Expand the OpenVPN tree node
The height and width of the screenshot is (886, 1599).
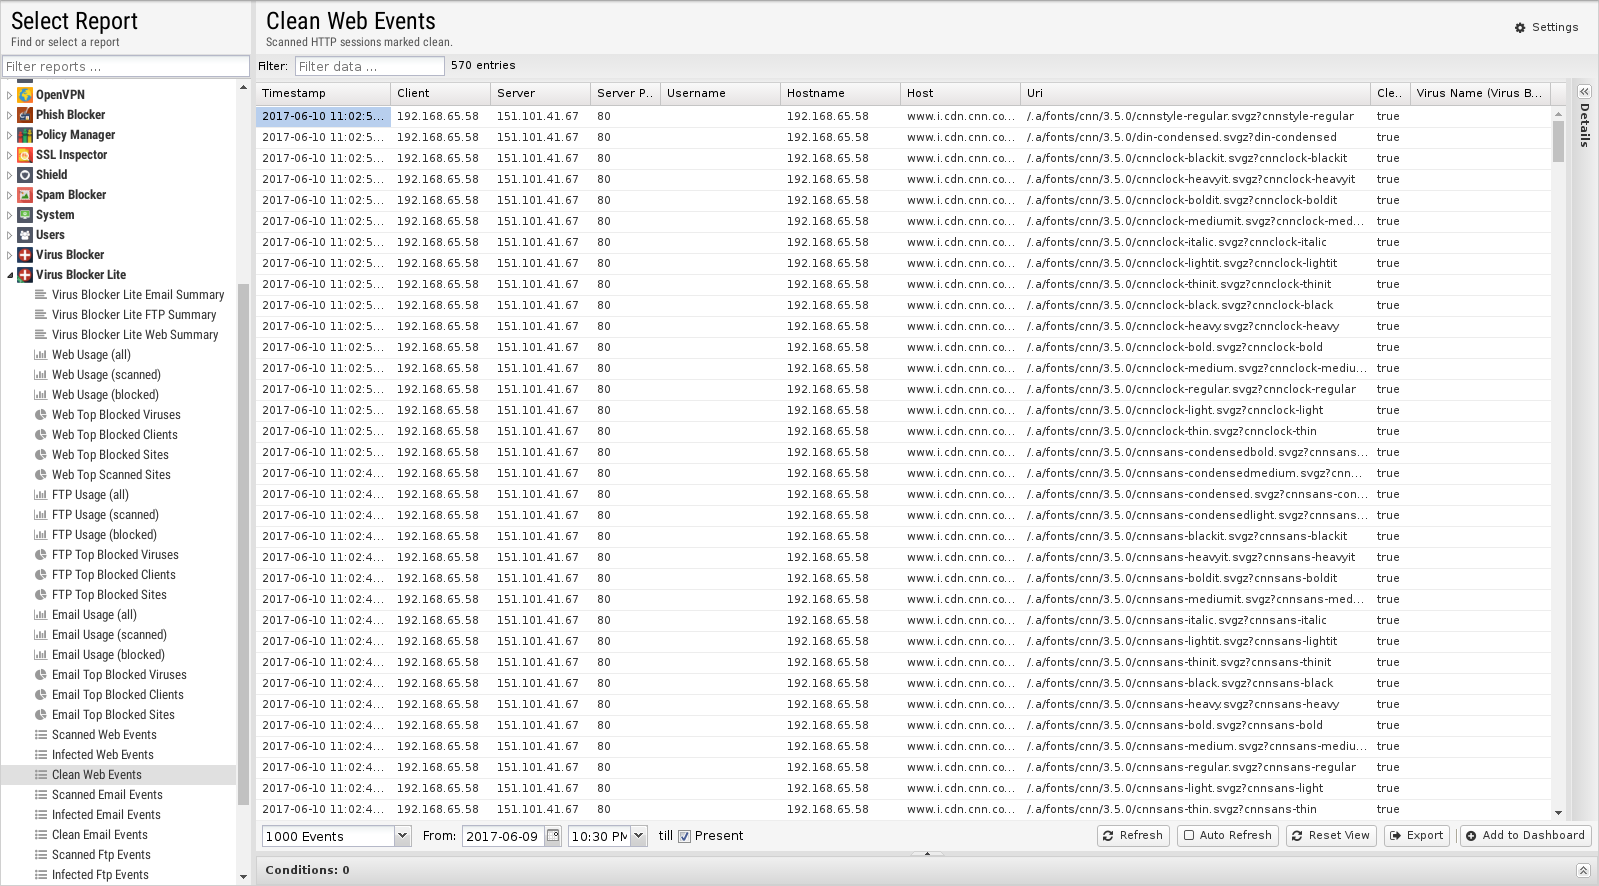(10, 95)
